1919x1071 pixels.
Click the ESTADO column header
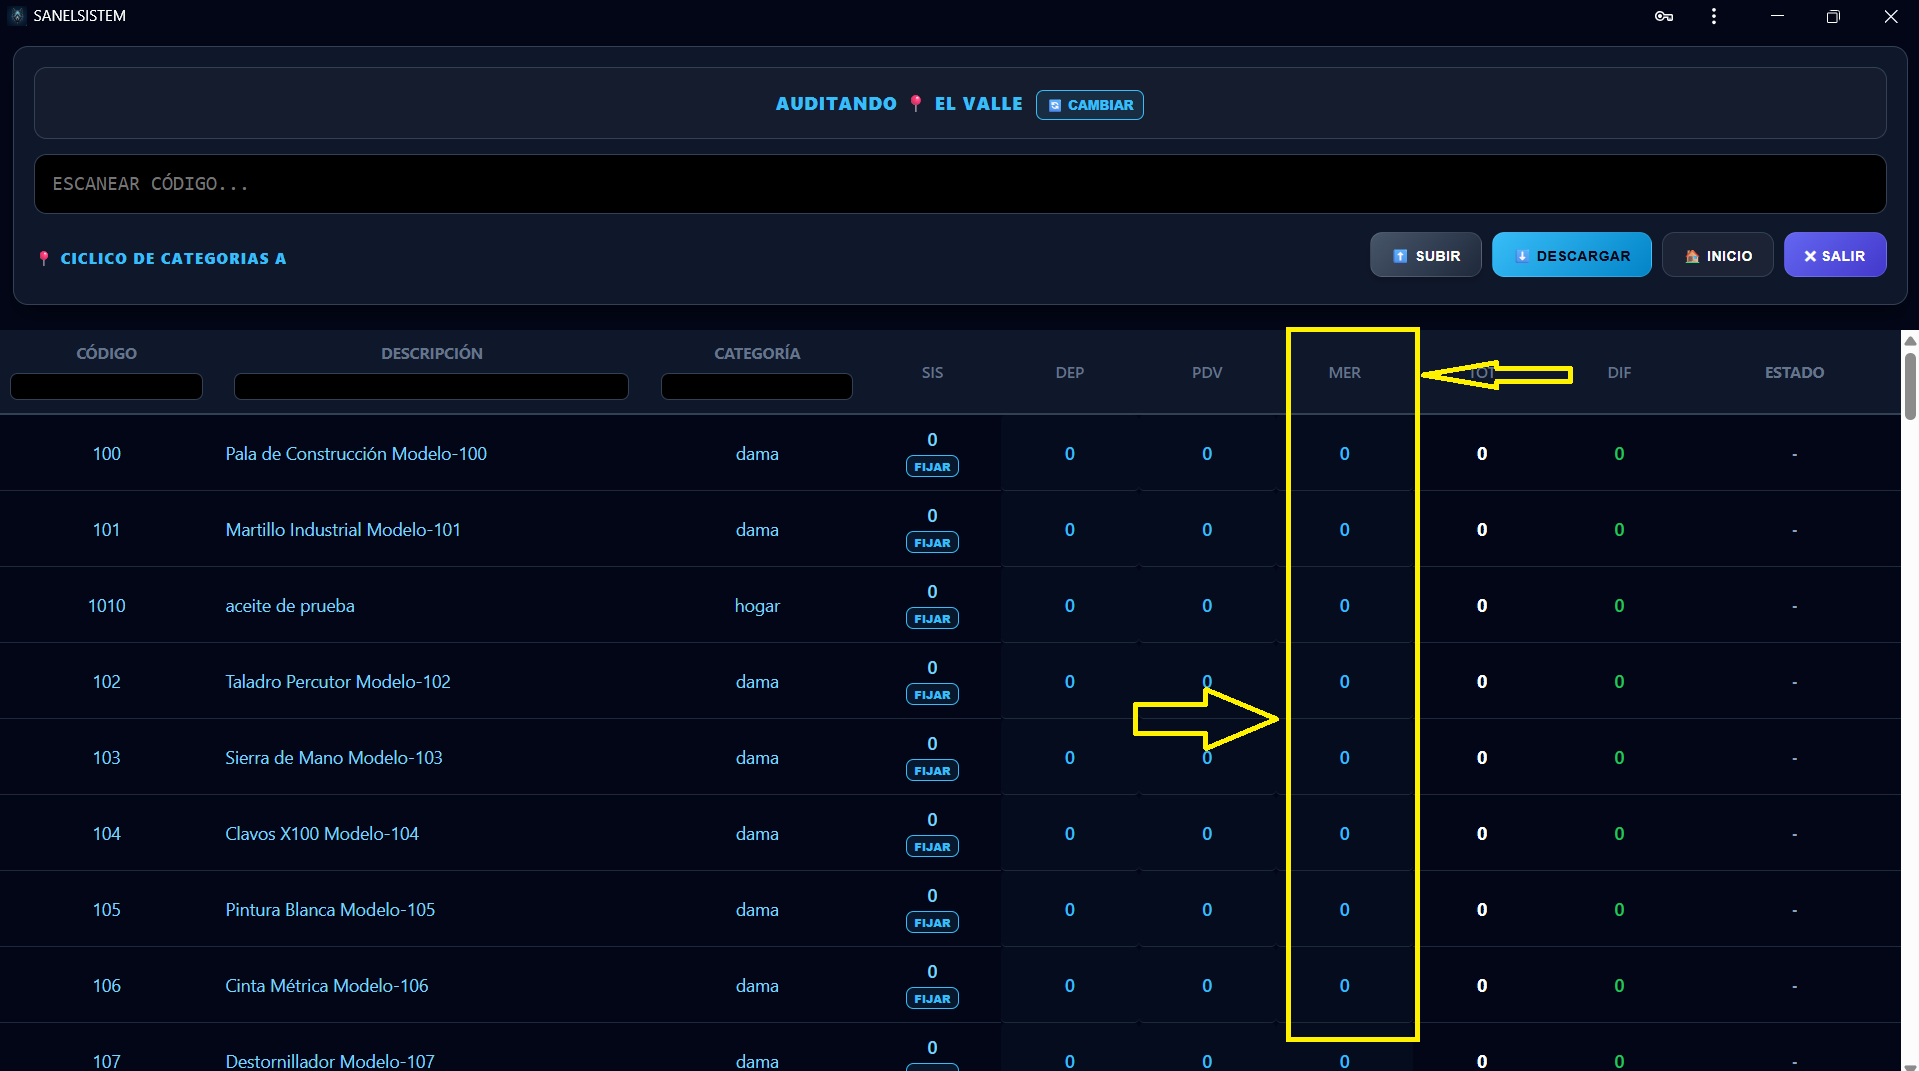(1794, 373)
